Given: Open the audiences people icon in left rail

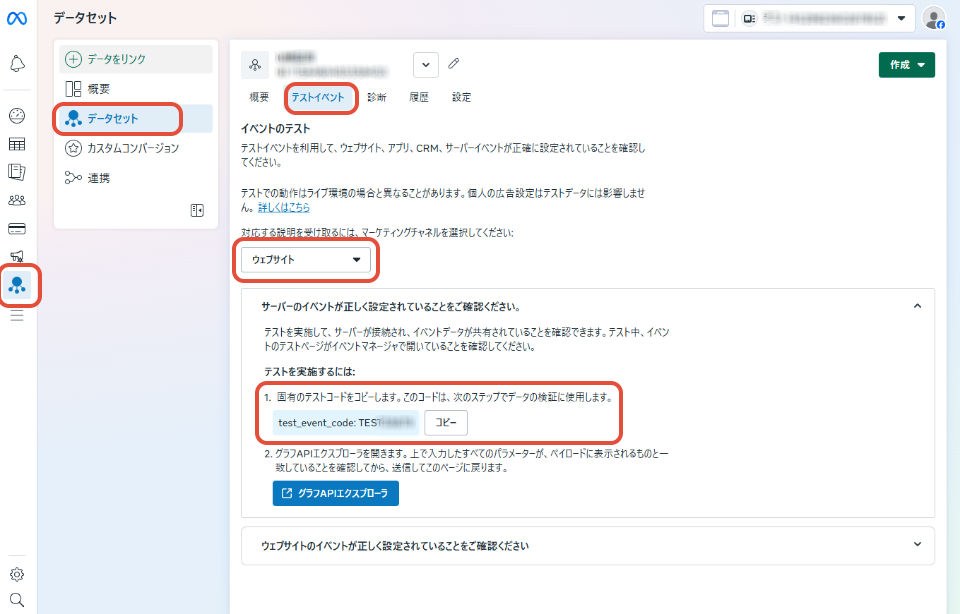Looking at the screenshot, I should [x=17, y=200].
